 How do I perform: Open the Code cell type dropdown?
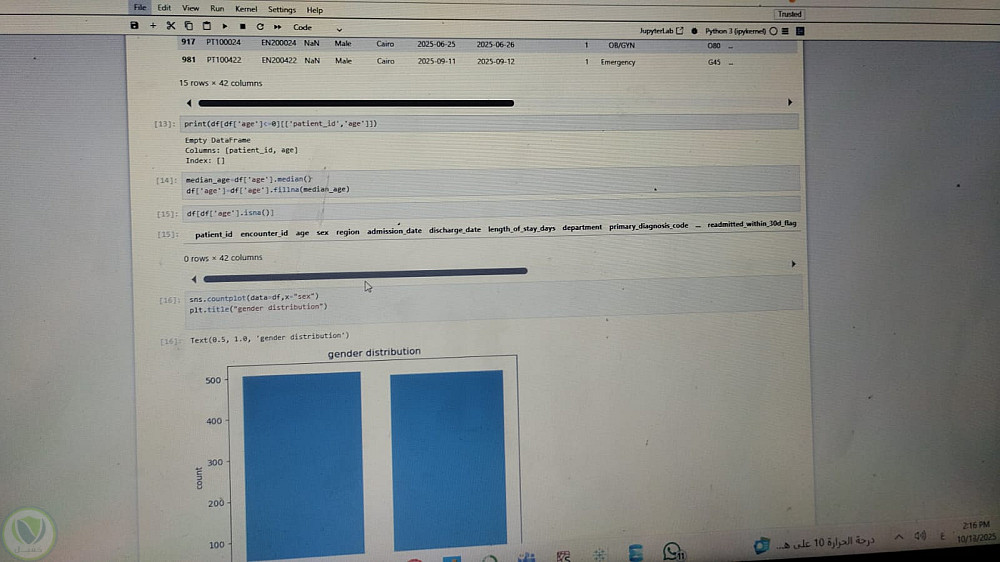tap(317, 27)
